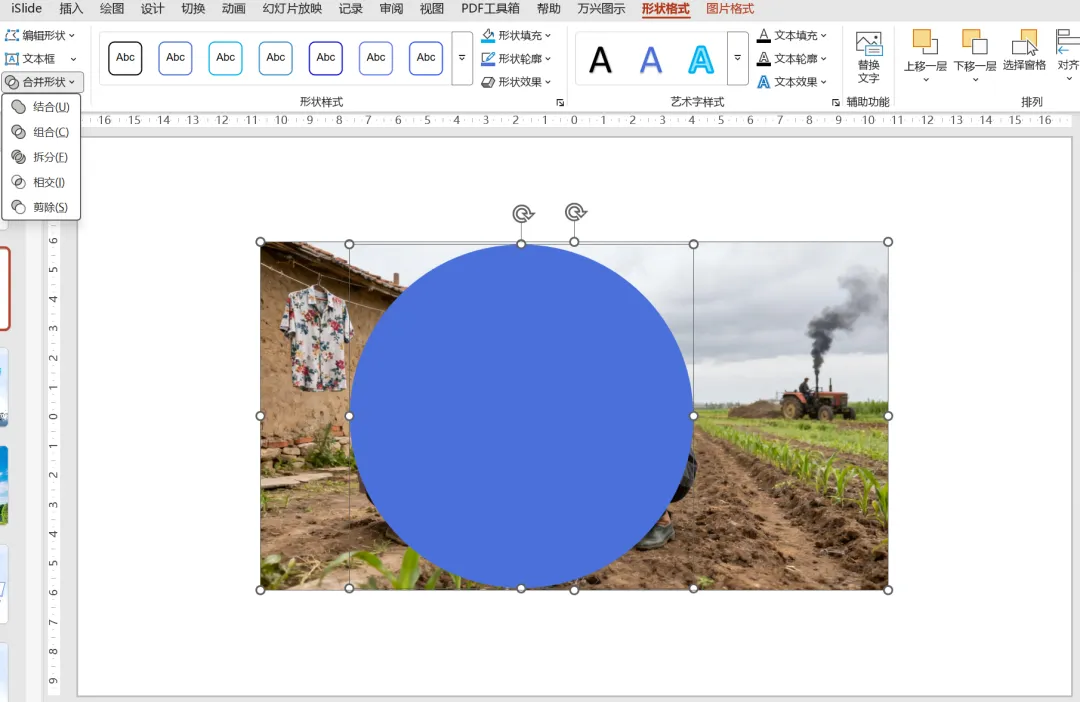Click the picture's rotation handle
Screen dimensions: 1080x702
(575, 212)
